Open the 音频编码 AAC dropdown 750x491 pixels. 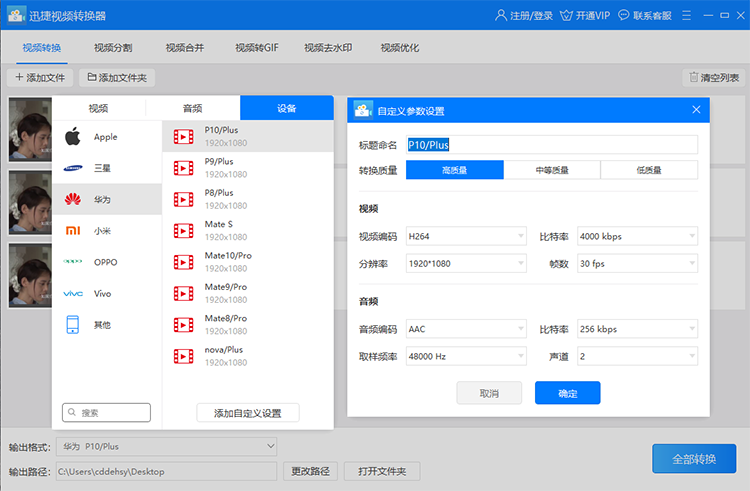point(466,328)
